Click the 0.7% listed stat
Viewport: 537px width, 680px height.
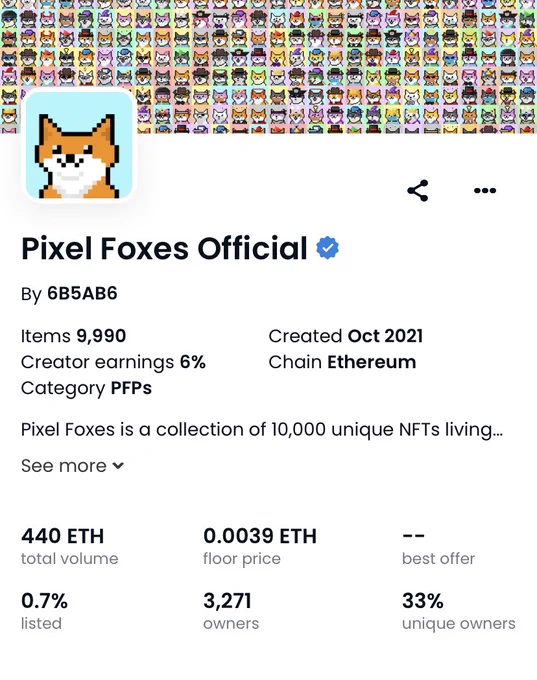[44, 611]
